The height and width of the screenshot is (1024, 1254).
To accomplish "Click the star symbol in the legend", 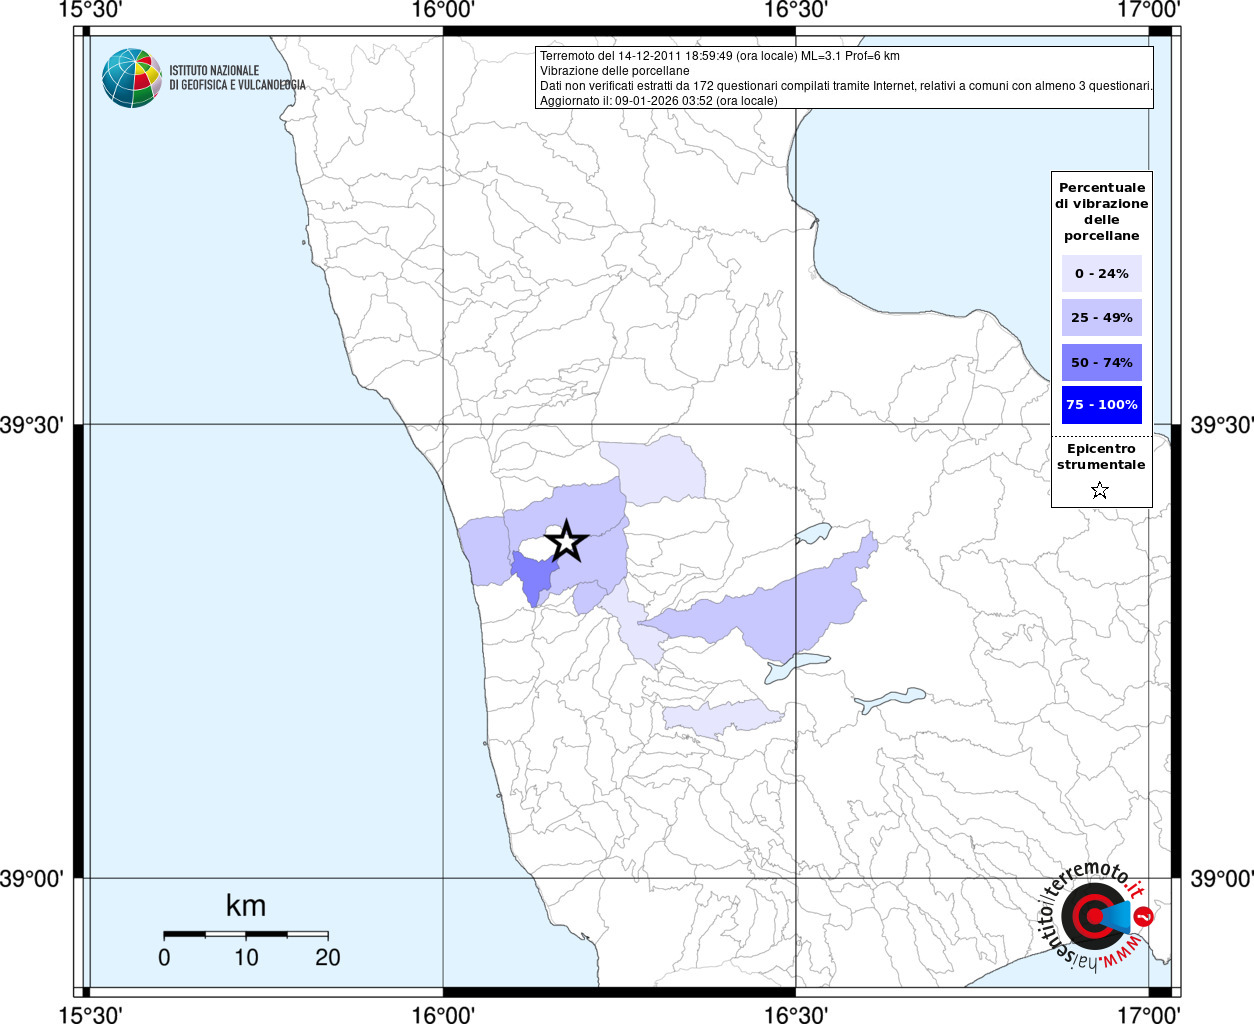I will (1100, 490).
